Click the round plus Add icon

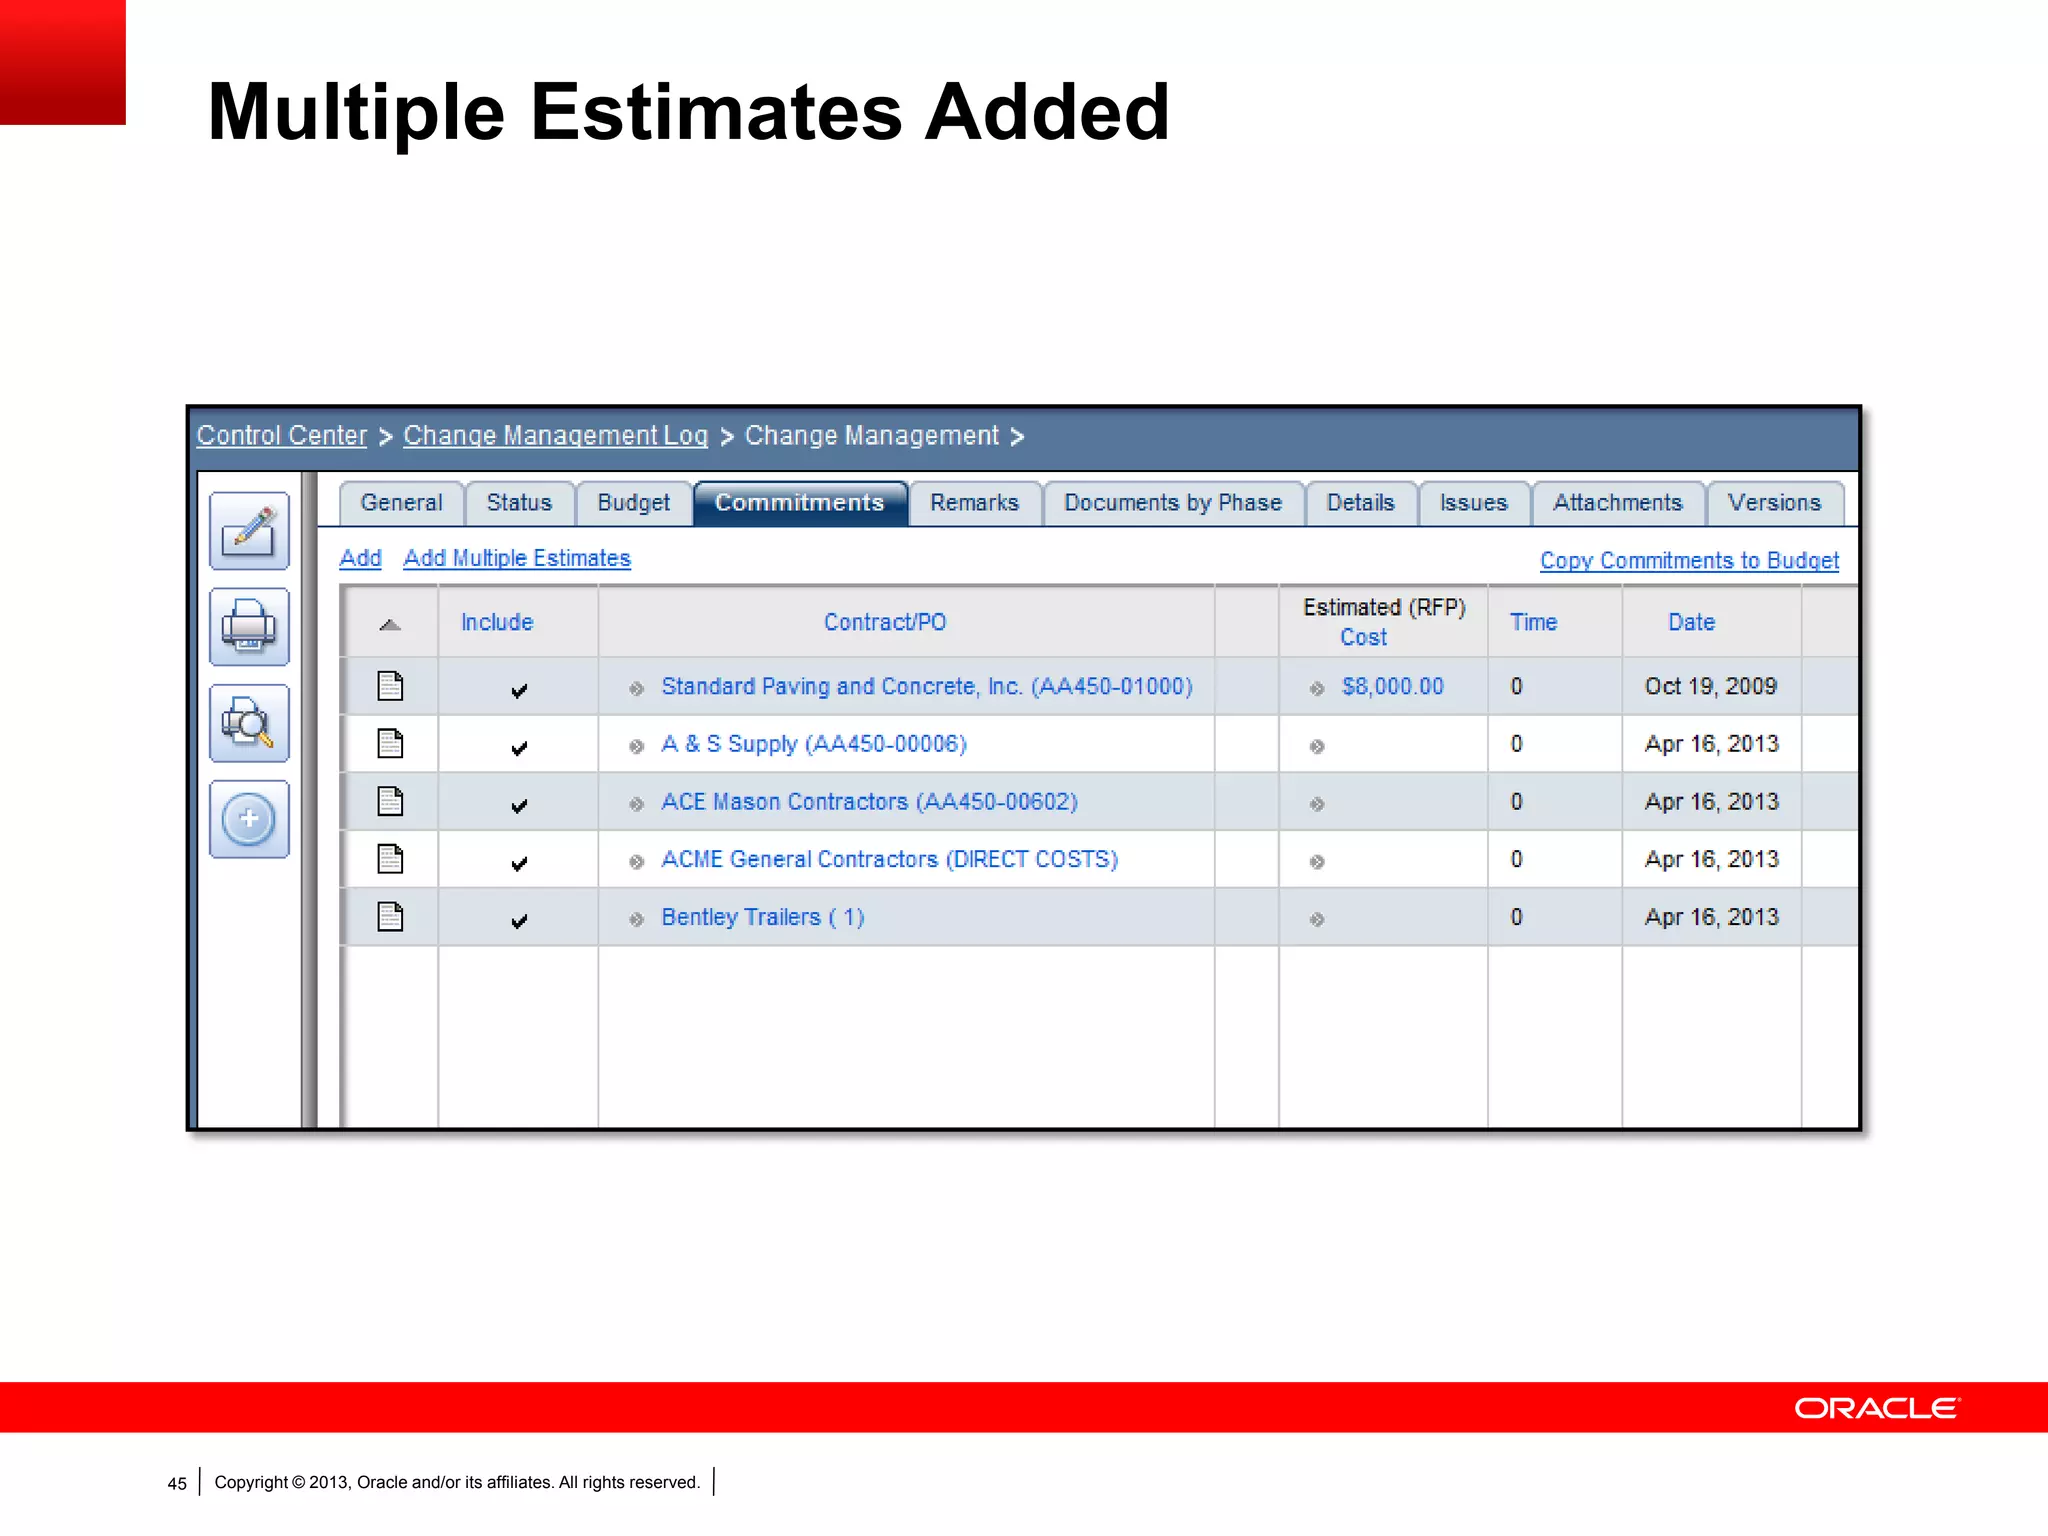(249, 819)
